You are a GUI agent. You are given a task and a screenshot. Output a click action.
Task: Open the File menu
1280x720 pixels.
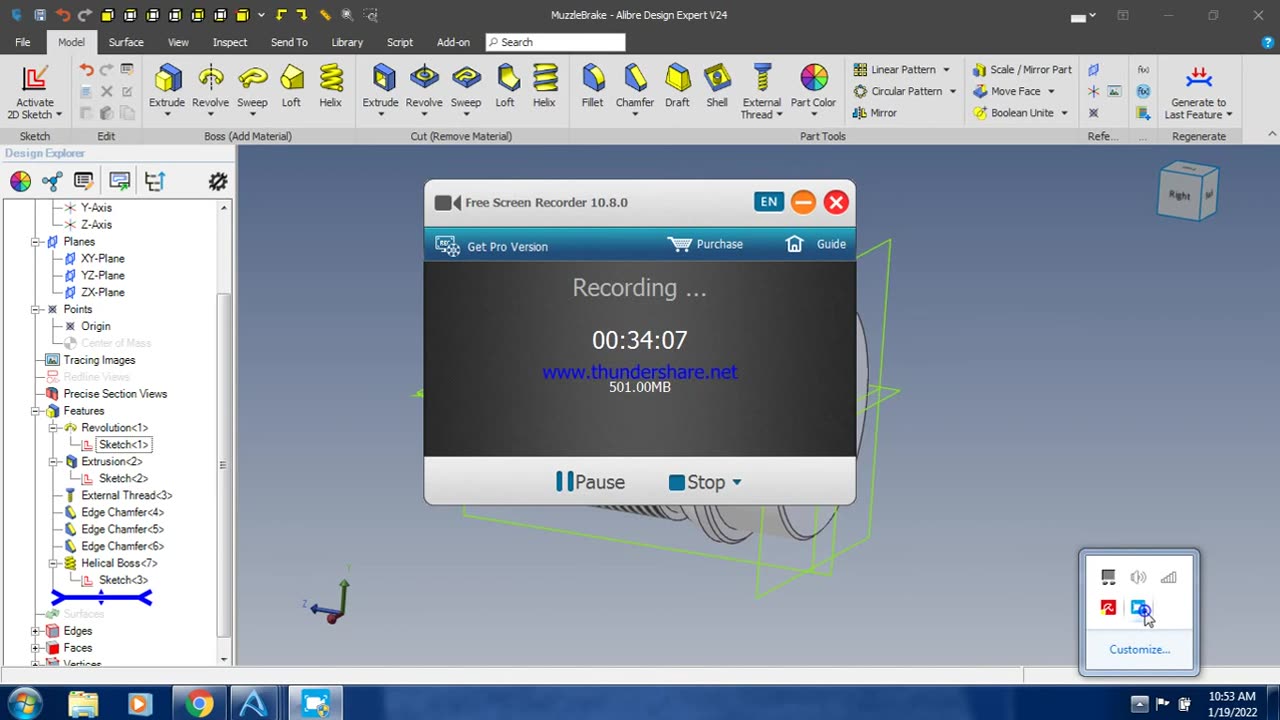[x=22, y=42]
